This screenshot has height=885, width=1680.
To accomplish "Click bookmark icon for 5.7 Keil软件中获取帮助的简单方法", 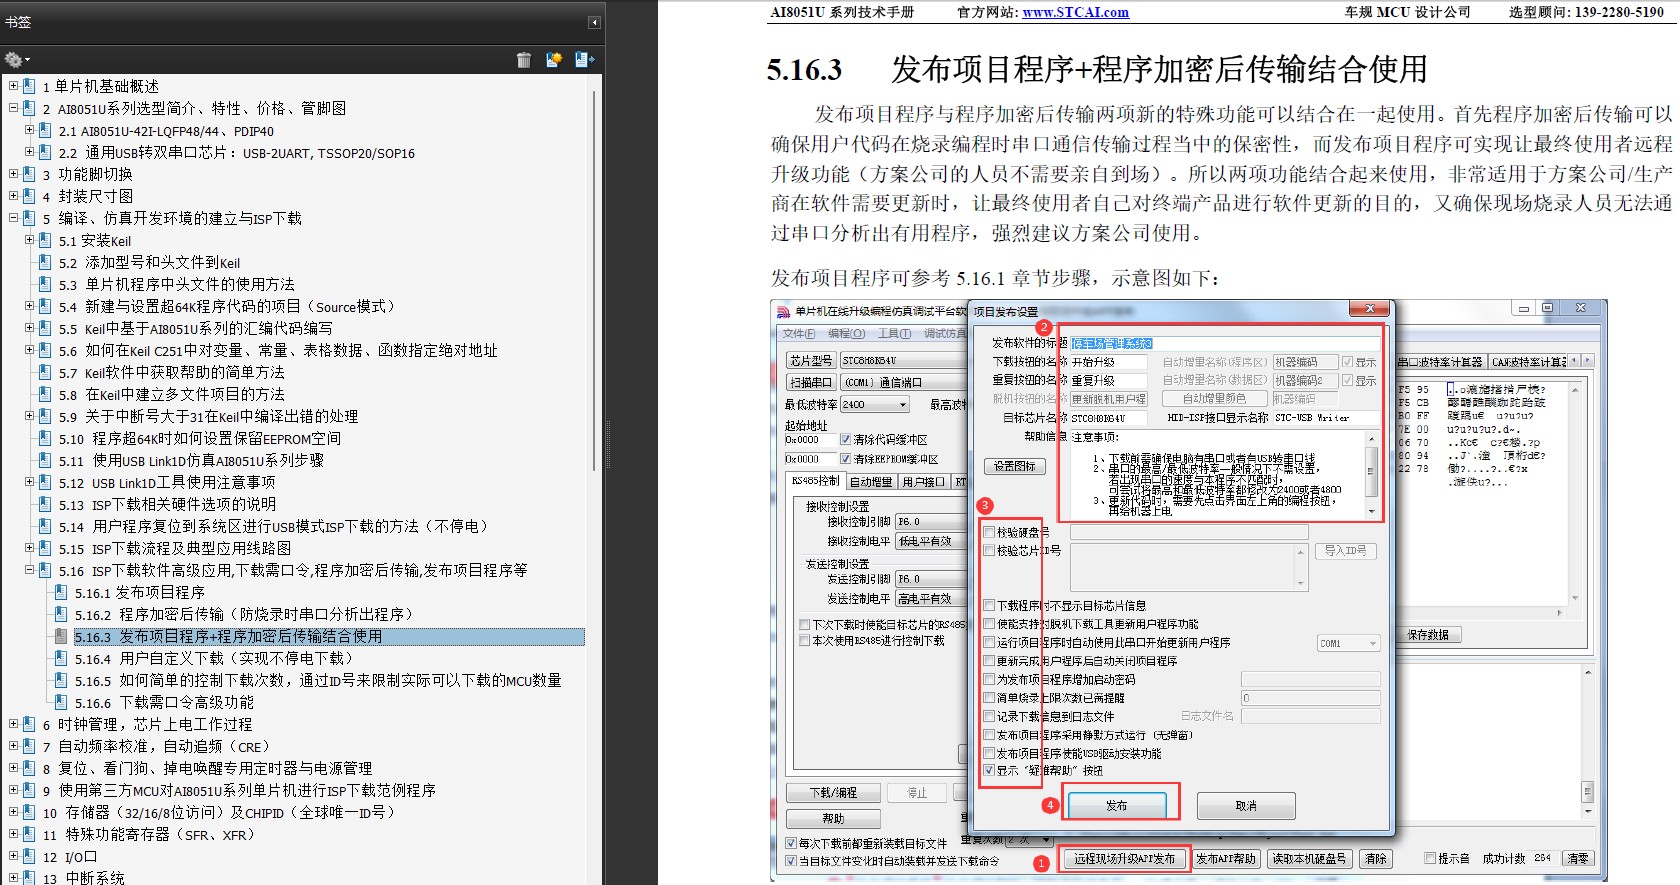I will point(45,372).
